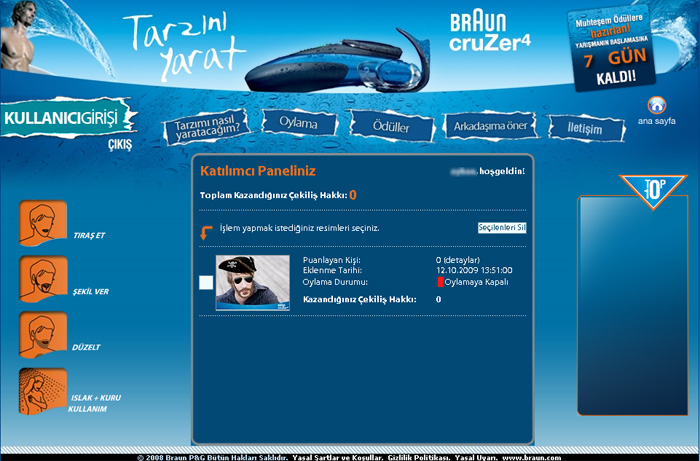The height and width of the screenshot is (461, 700).
Task: Open the Oylama menu item
Action: [x=299, y=122]
